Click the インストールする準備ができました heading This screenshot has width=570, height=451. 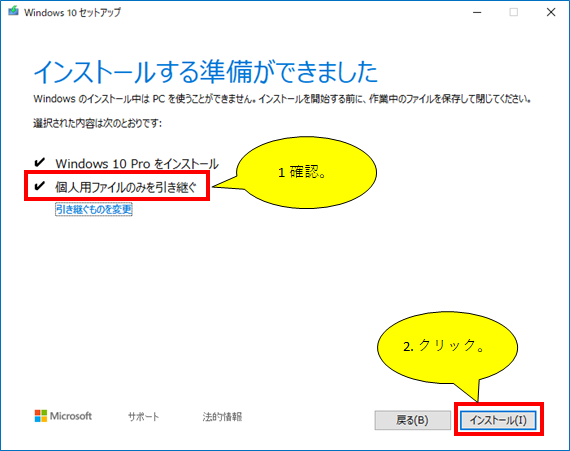click(206, 72)
